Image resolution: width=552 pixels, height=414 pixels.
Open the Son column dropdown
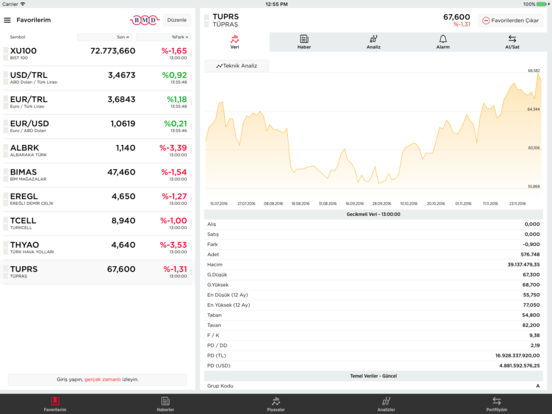click(105, 37)
